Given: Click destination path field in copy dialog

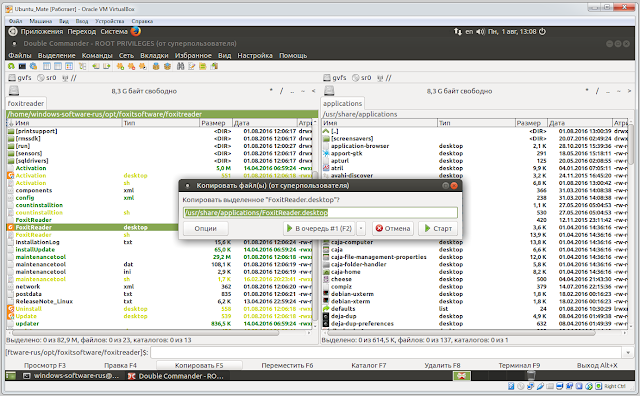Looking at the screenshot, I should point(320,213).
